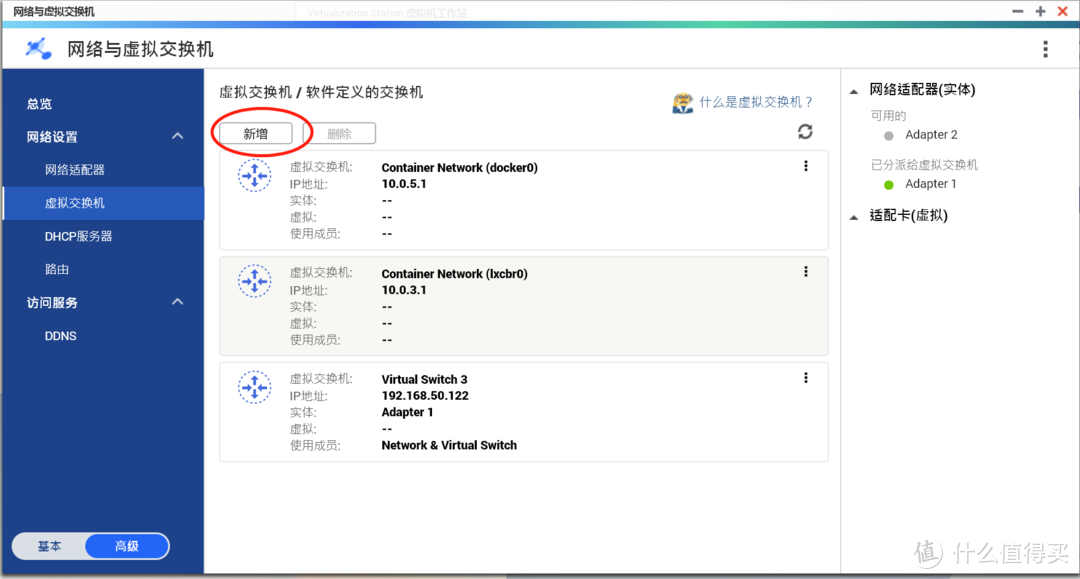Click the mascot icon beside 什么是虚拟交换机

pos(683,103)
